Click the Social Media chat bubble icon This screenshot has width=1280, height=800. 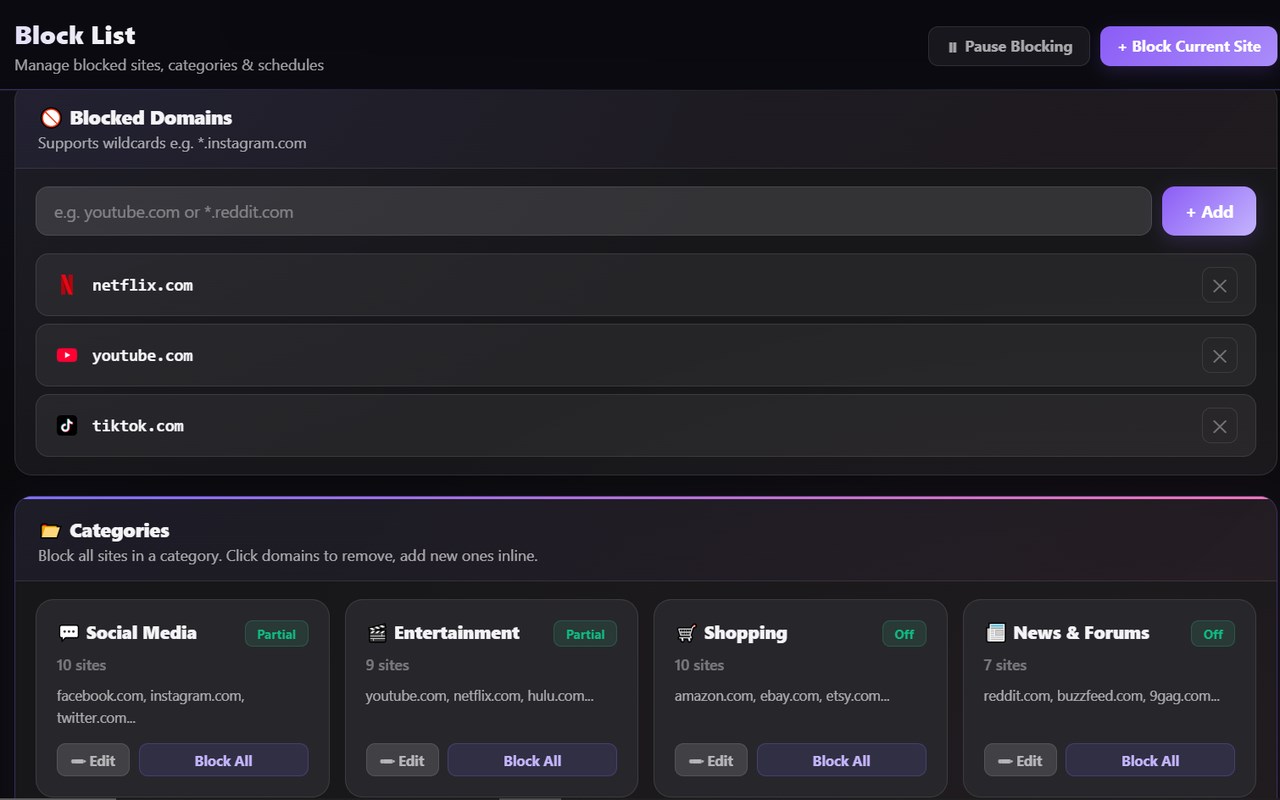[x=68, y=633]
